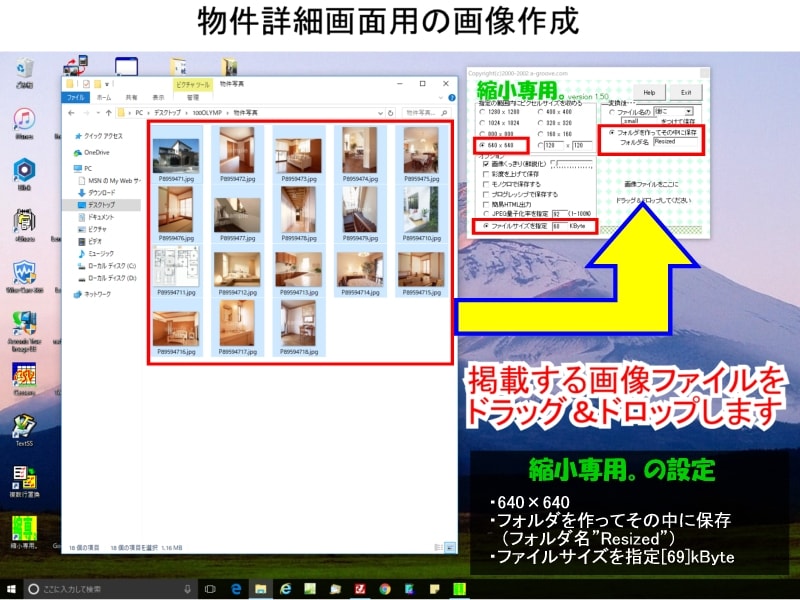Select the 160 x 160 size radio

pos(541,134)
